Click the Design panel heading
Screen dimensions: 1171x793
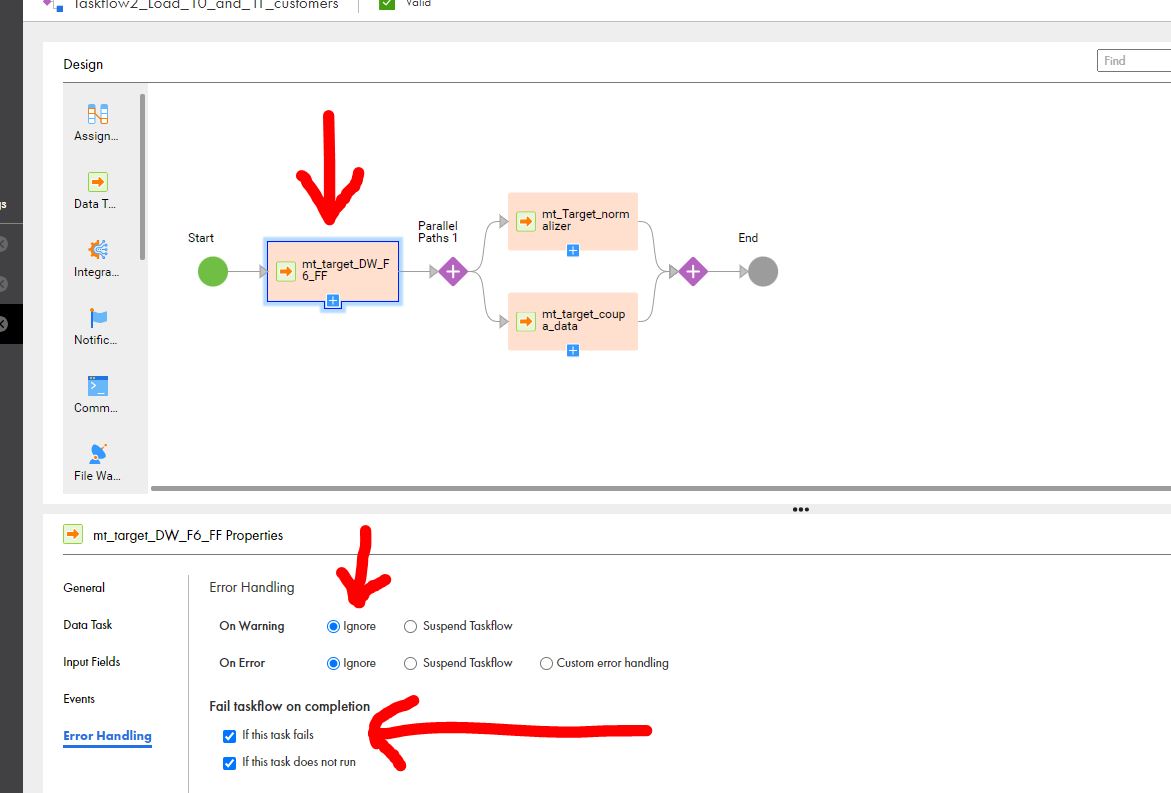83,64
